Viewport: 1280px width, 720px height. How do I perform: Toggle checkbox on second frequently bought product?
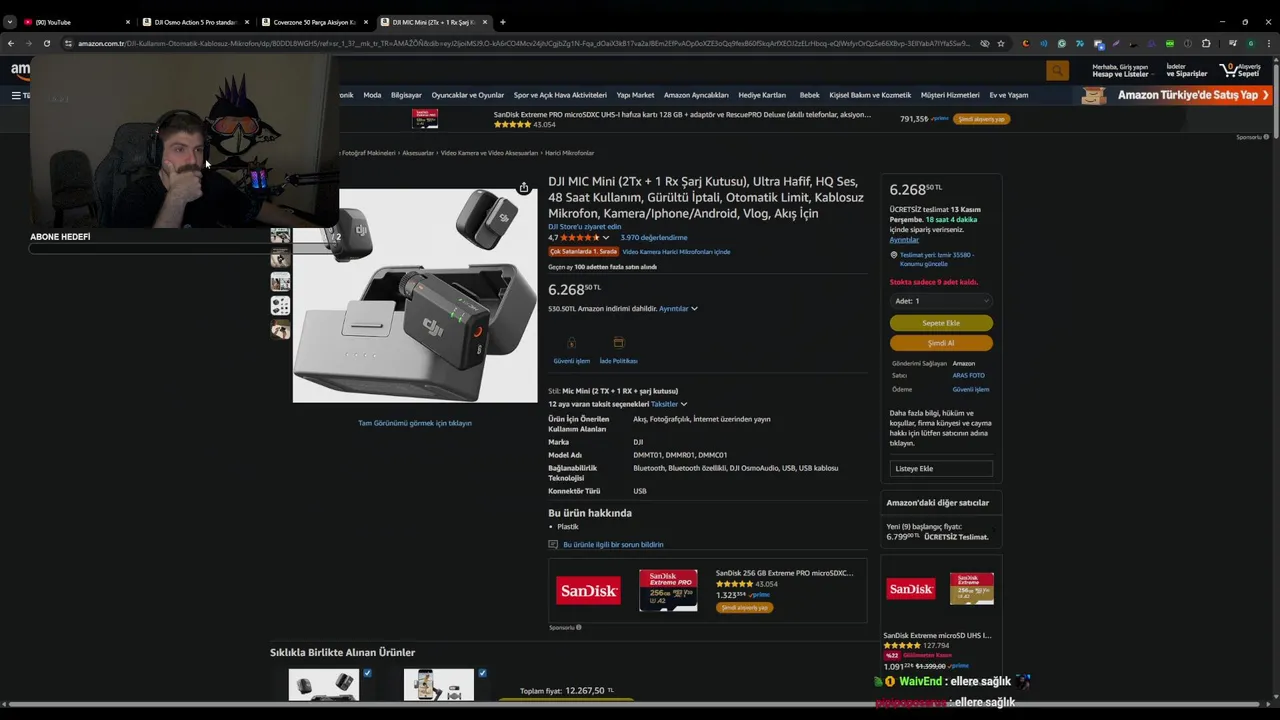point(482,673)
